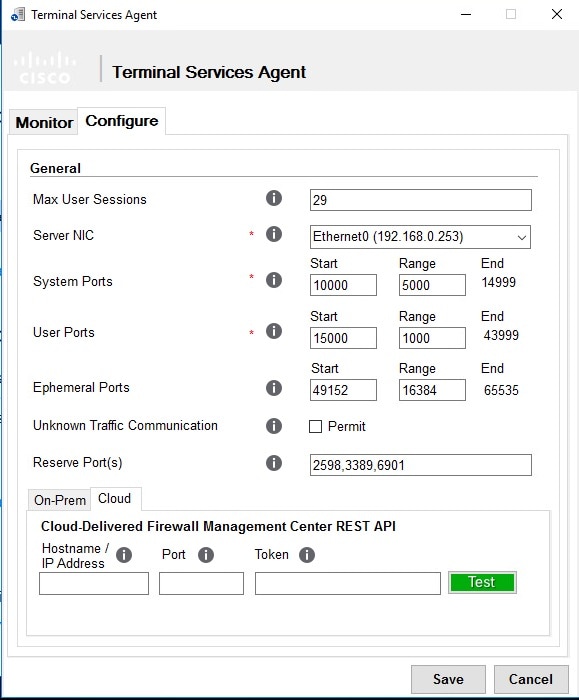
Task: Click the cloud Port input field
Action: coord(201,583)
